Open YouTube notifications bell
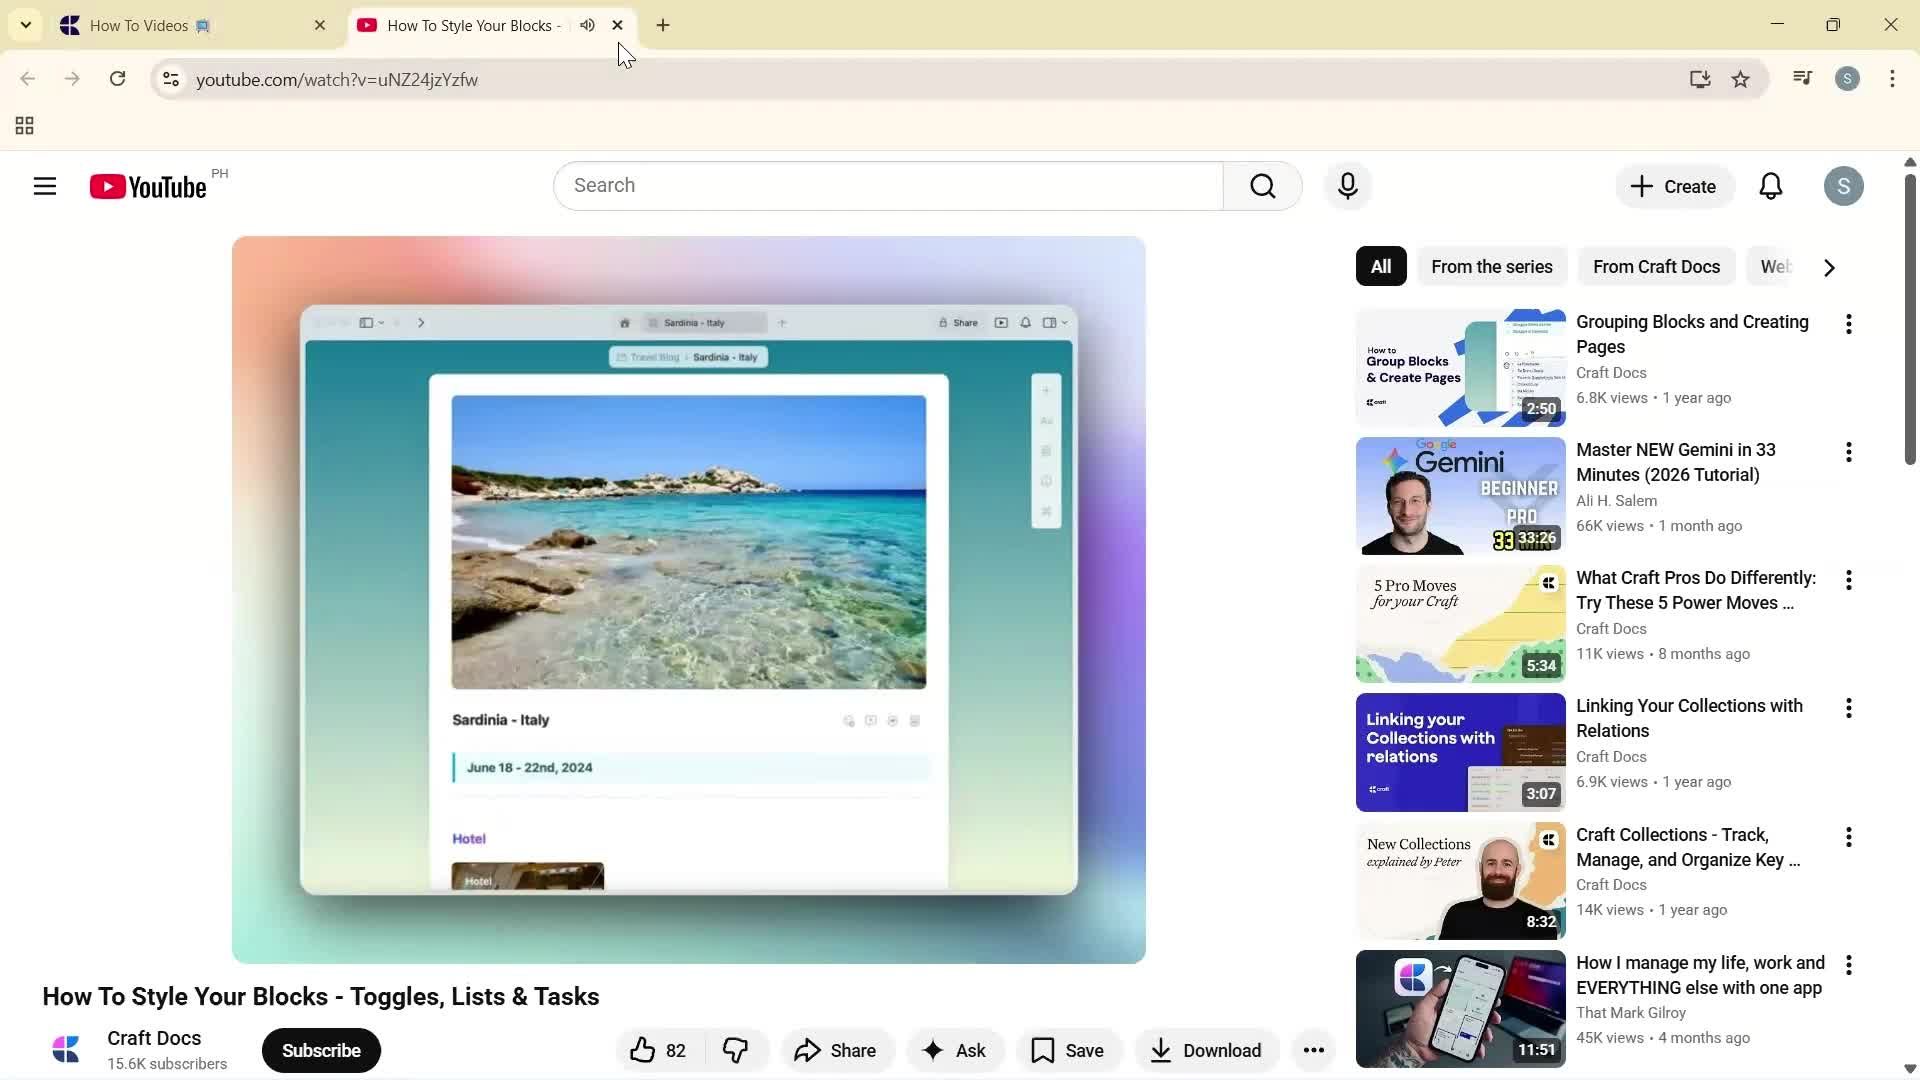The height and width of the screenshot is (1080, 1920). [x=1770, y=186]
